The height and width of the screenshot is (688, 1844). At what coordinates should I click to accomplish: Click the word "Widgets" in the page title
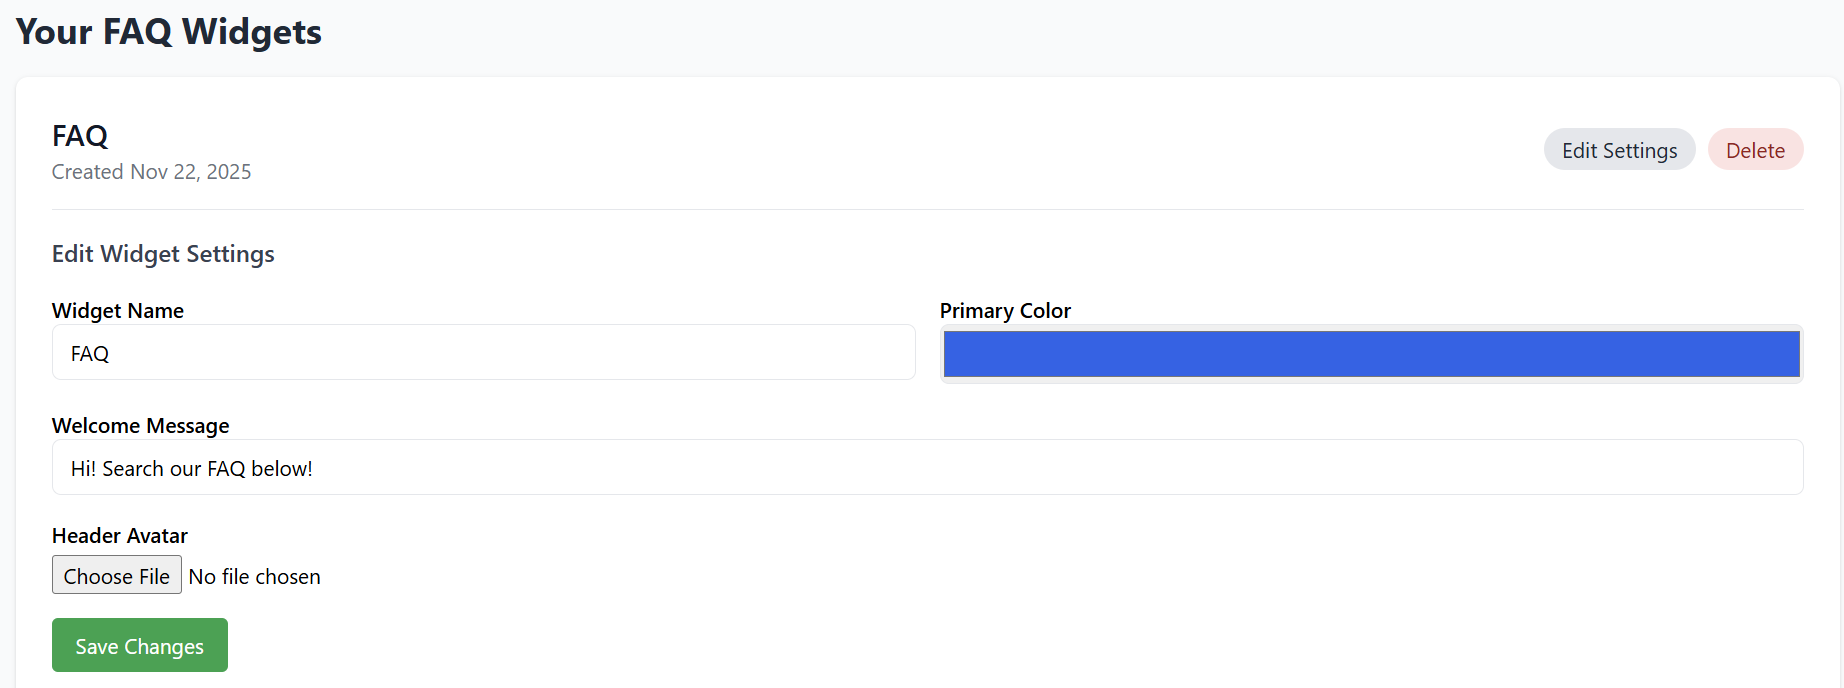[252, 32]
